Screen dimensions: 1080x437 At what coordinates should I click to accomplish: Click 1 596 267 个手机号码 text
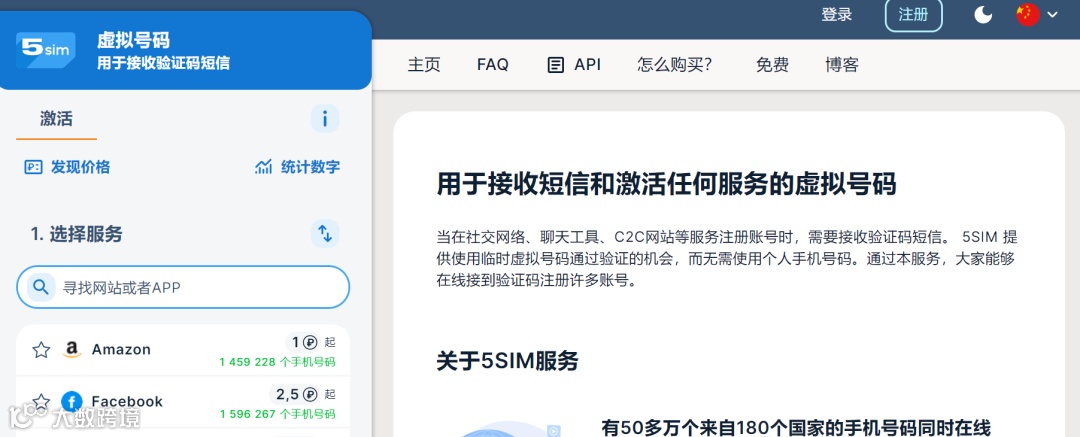point(278,414)
